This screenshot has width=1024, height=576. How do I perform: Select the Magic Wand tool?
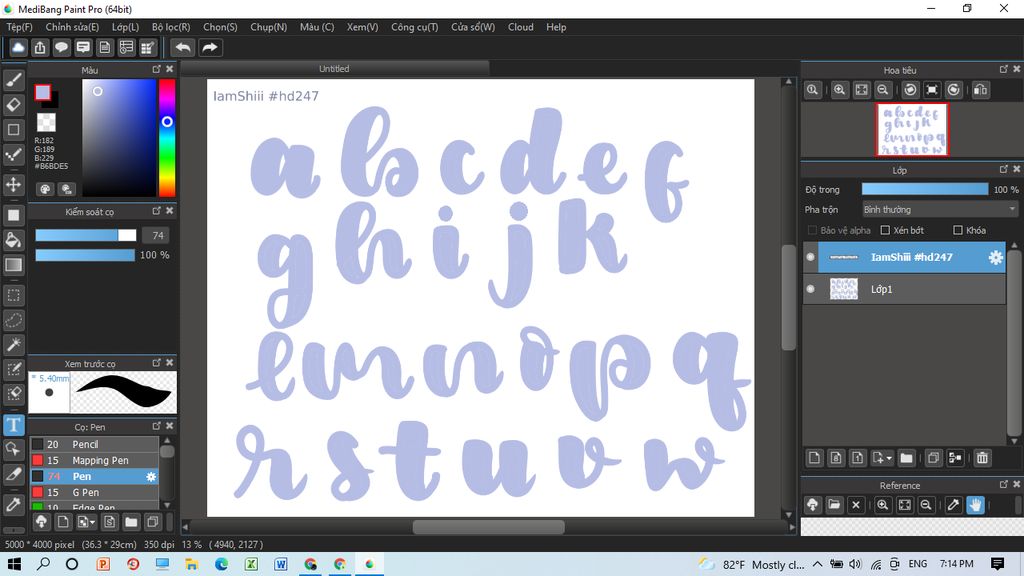tap(14, 345)
